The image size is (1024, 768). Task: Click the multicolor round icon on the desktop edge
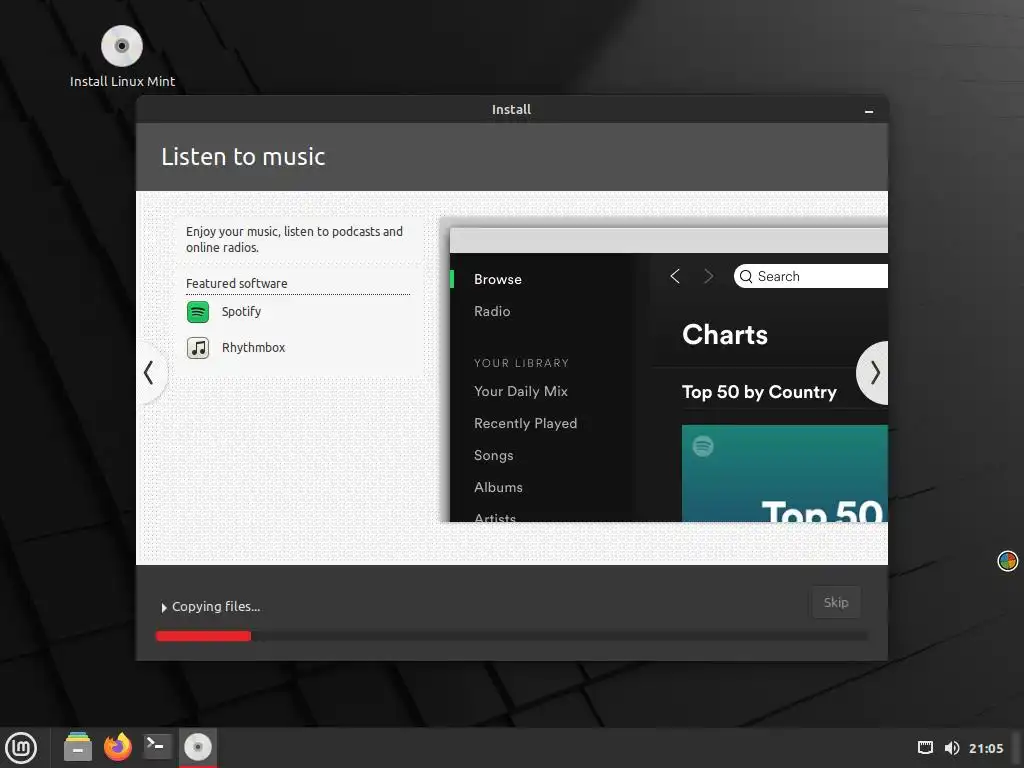(x=1008, y=560)
